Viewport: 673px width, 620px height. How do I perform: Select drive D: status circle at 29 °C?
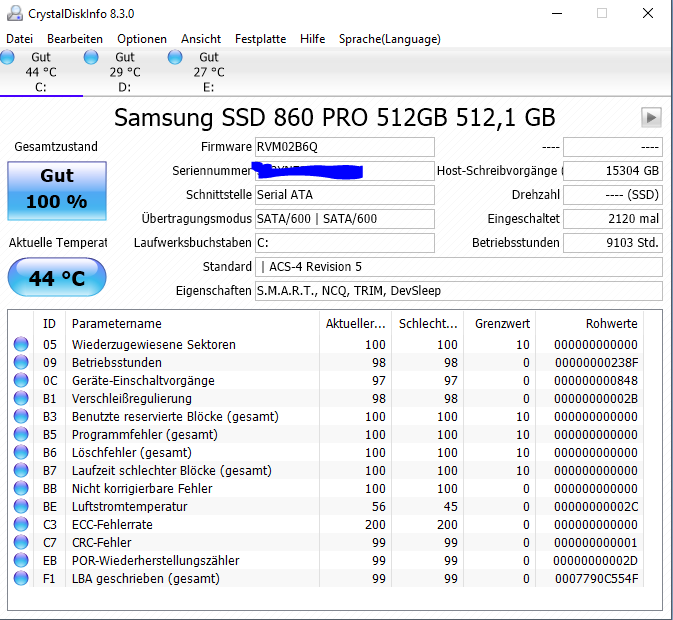click(91, 57)
